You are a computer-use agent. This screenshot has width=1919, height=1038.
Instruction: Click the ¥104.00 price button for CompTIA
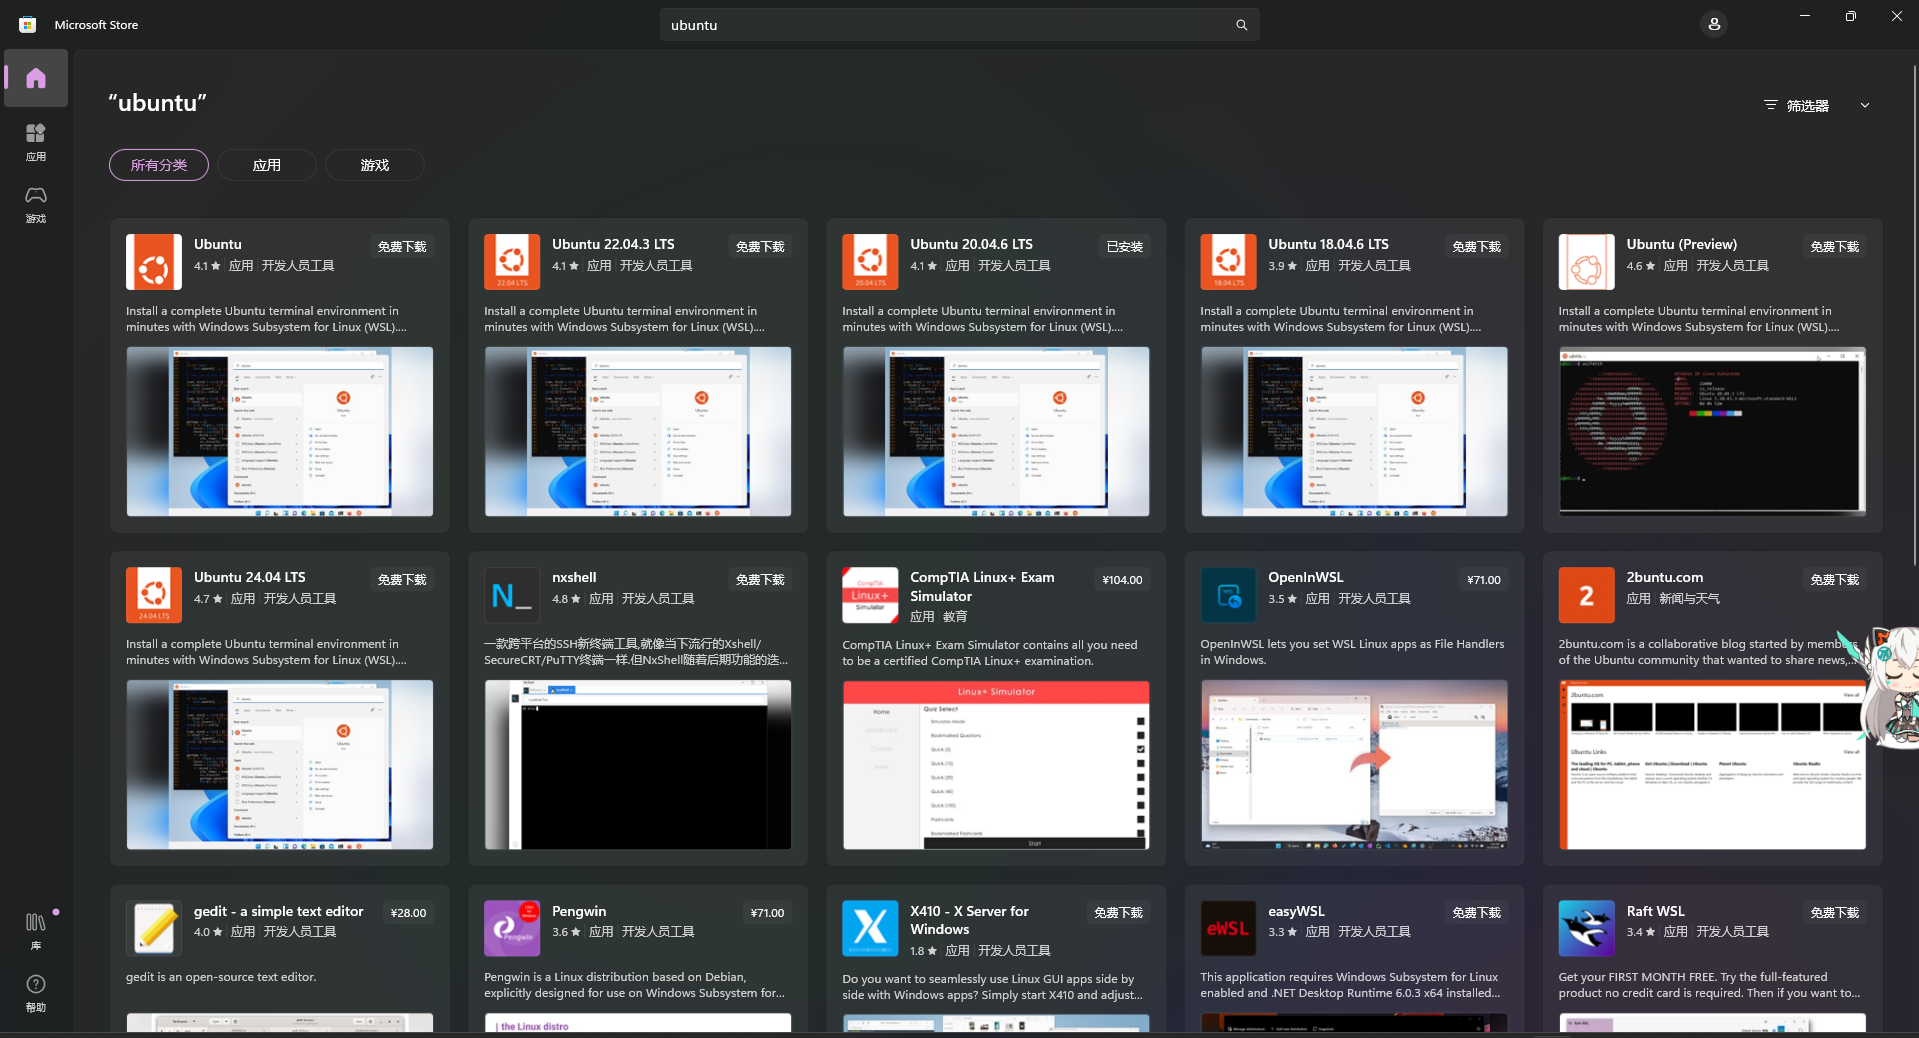click(1122, 580)
